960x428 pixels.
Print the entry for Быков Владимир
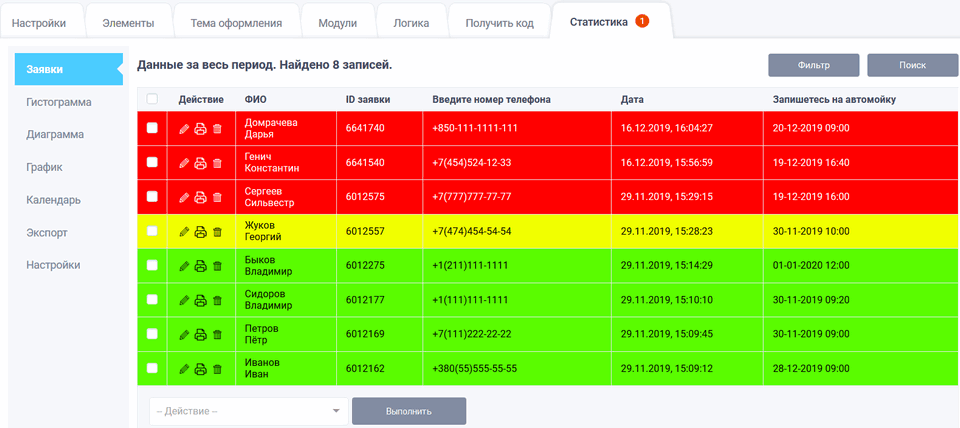(200, 266)
